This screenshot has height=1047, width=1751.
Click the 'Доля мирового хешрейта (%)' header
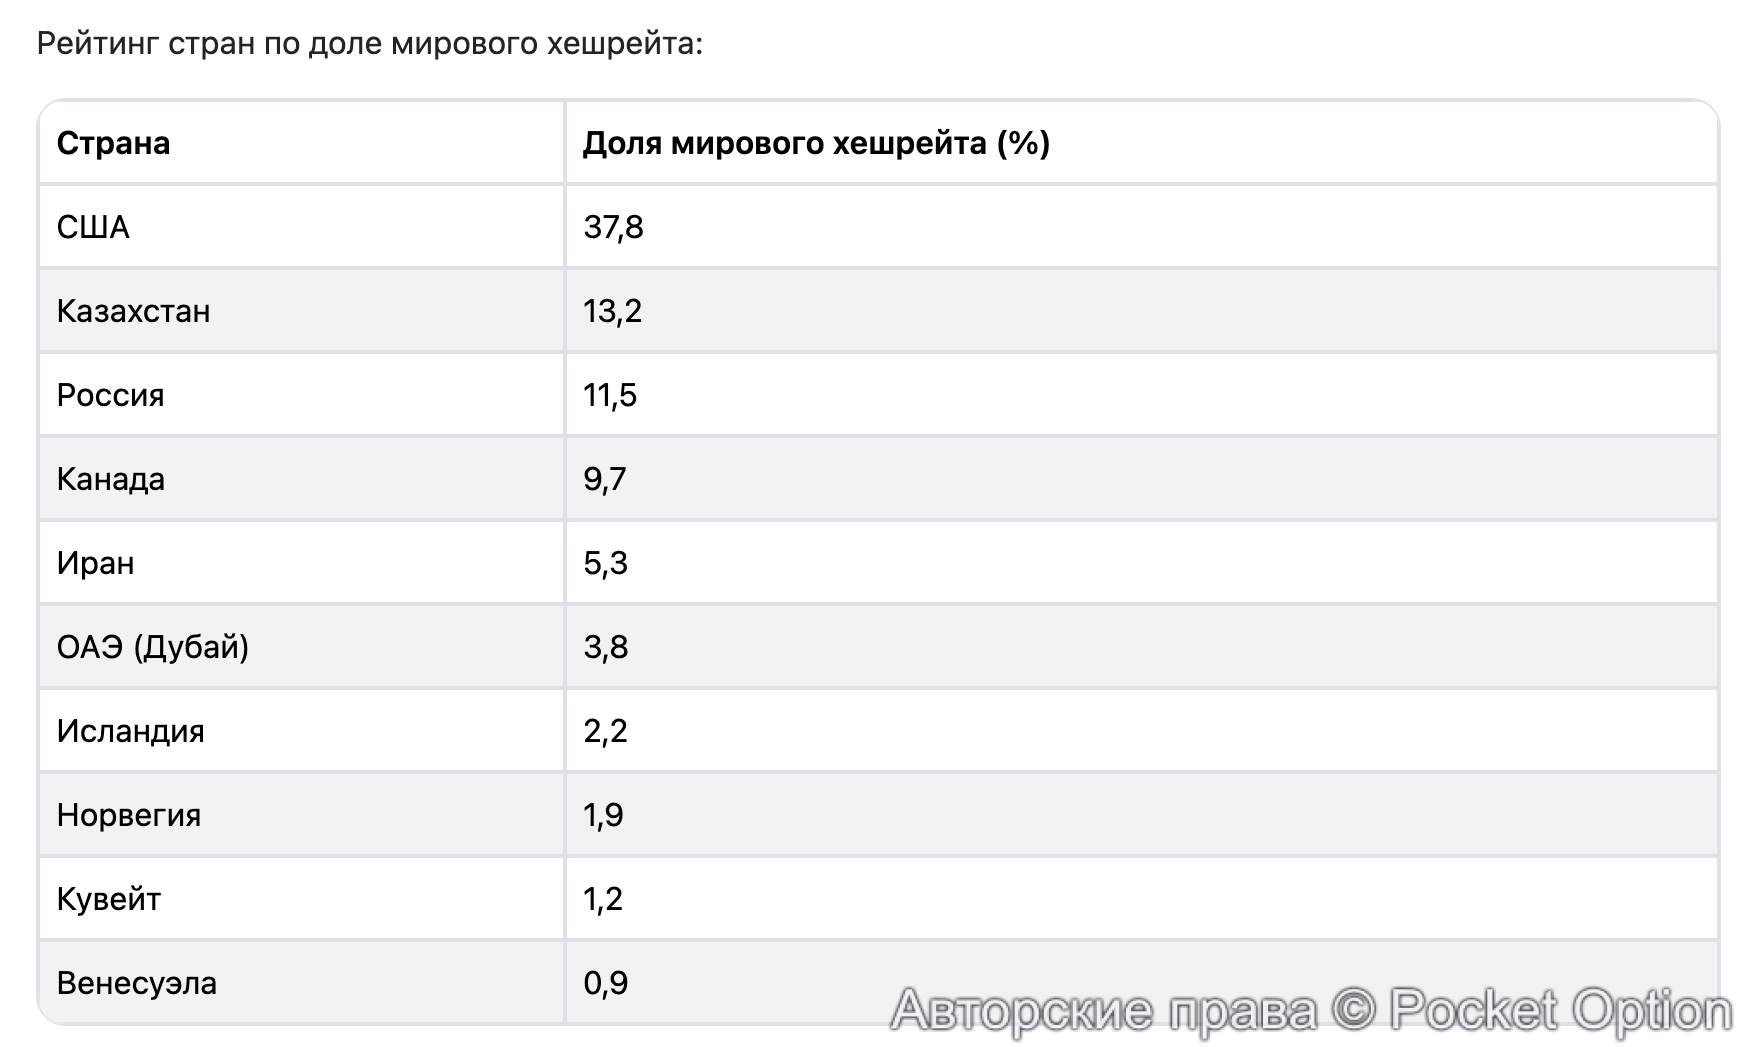[816, 144]
